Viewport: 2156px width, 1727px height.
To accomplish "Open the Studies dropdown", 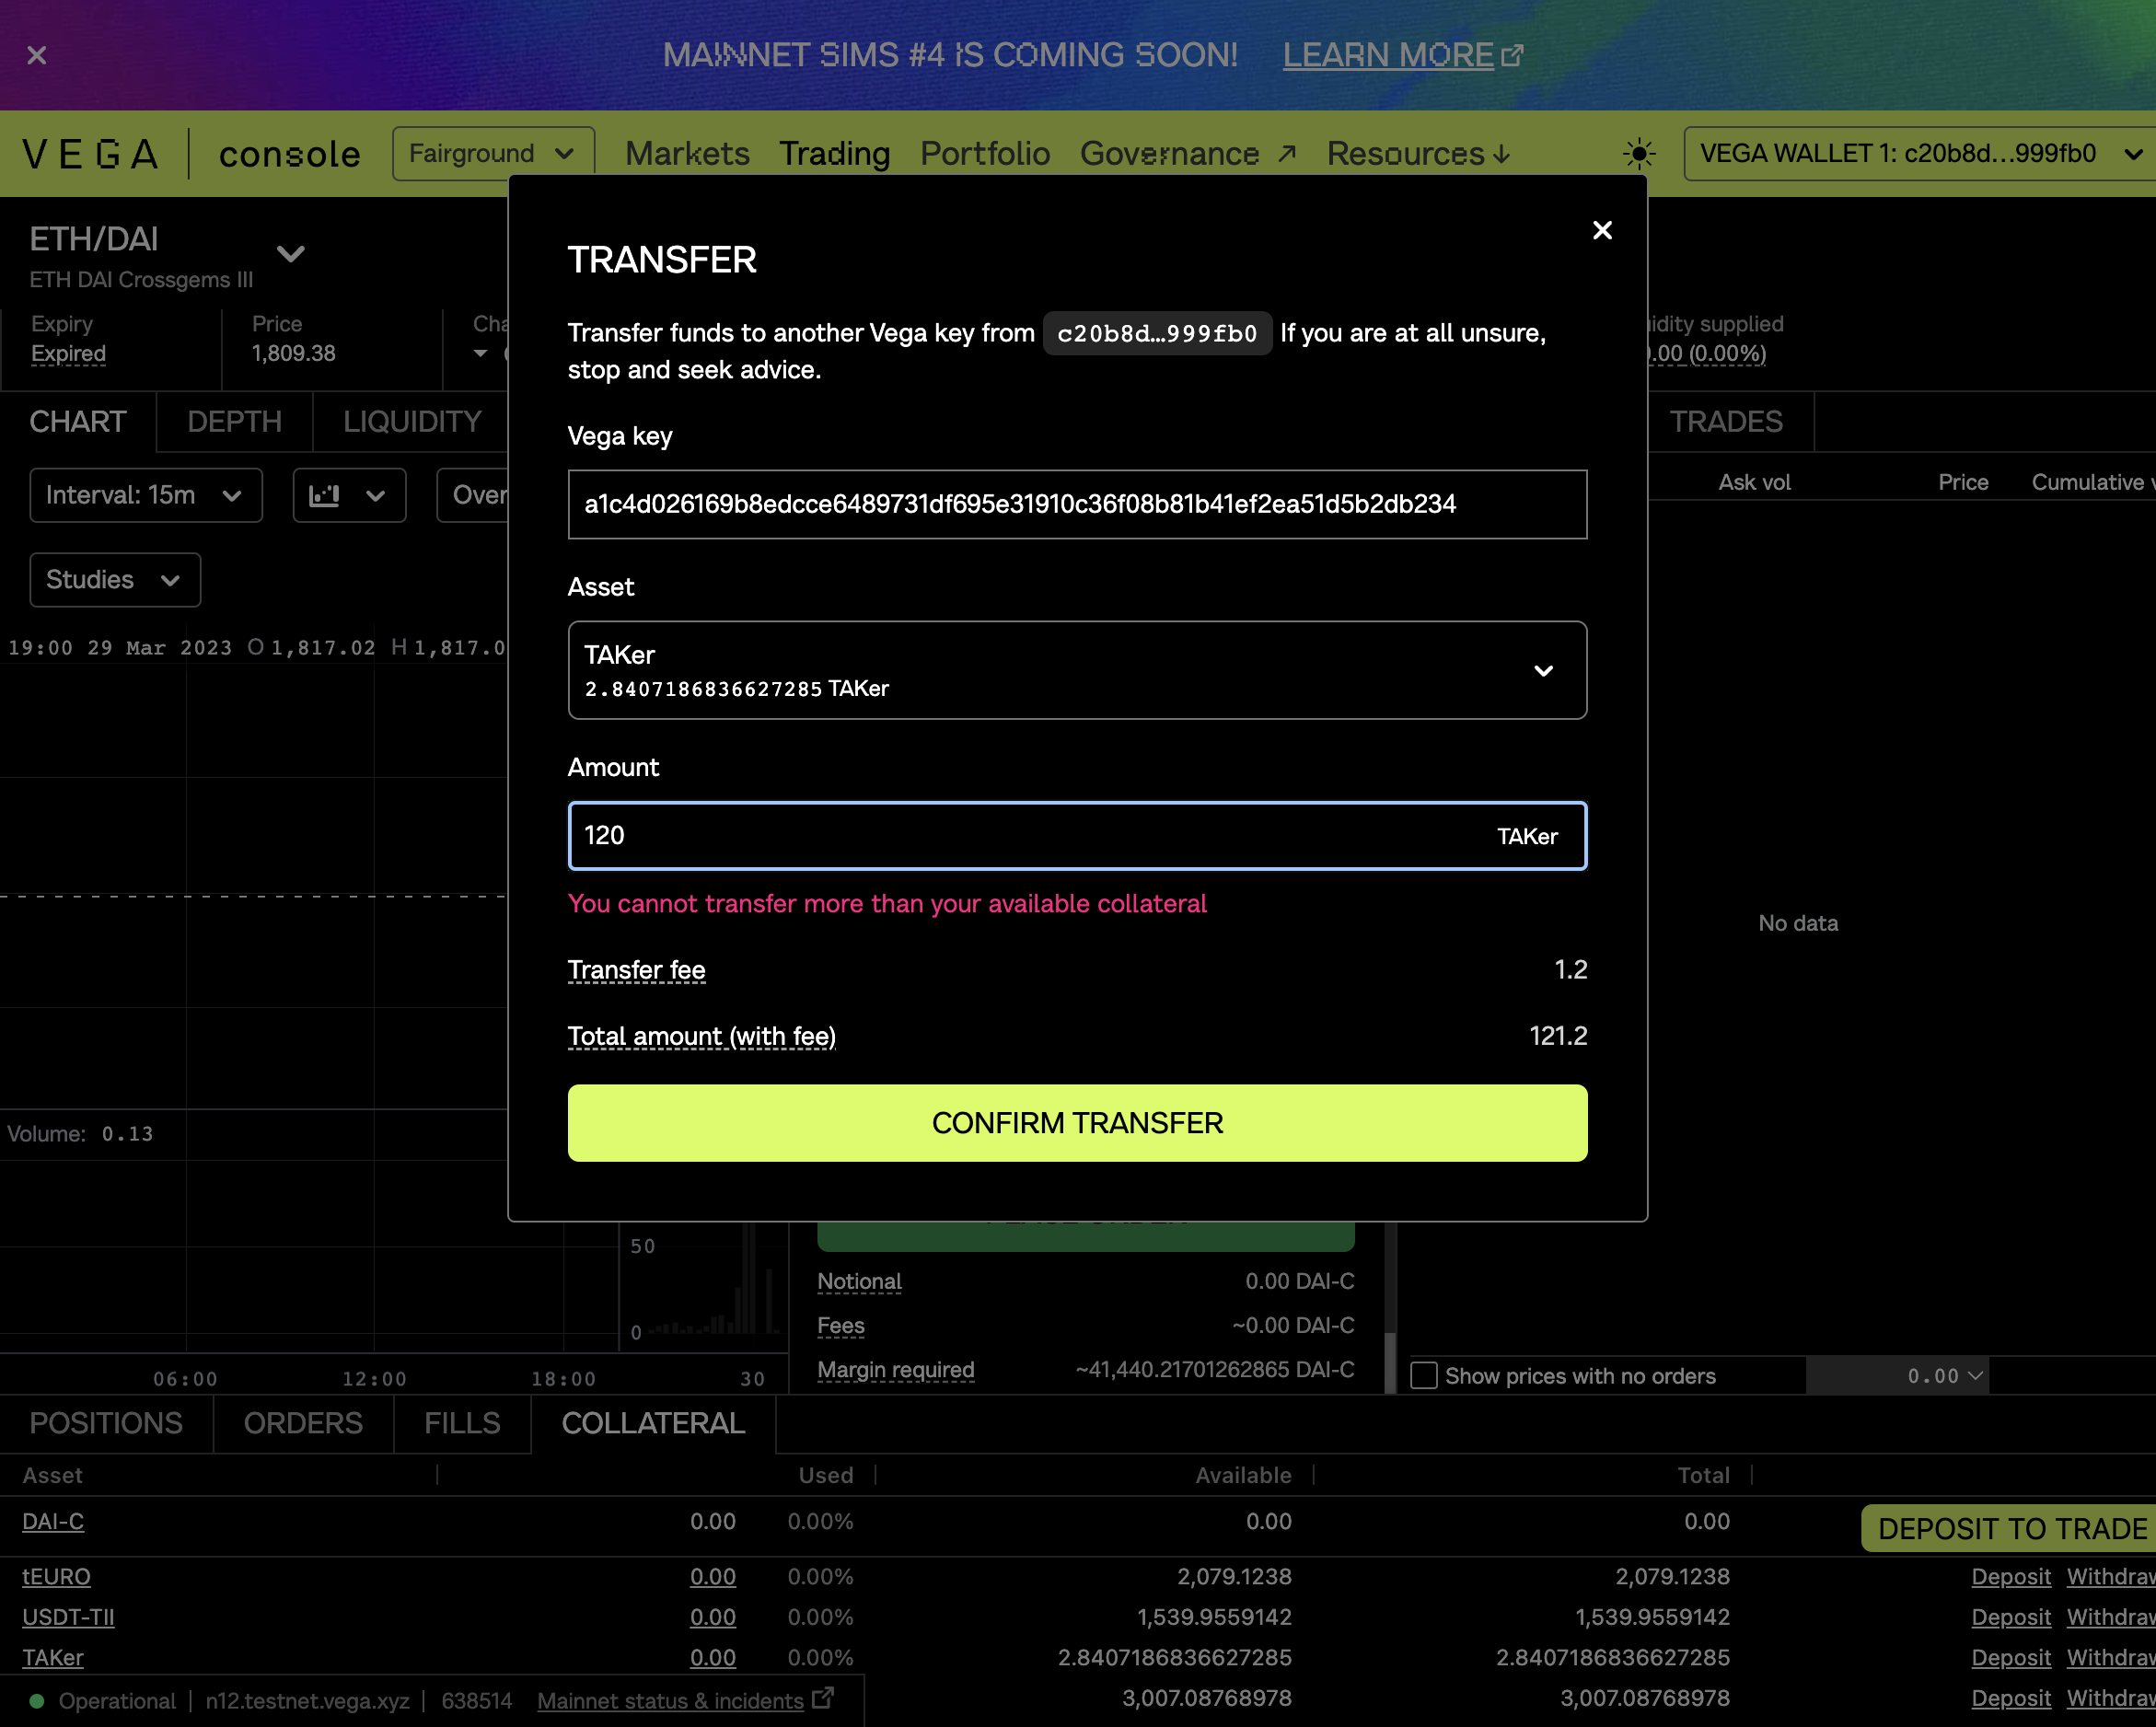I will [114, 579].
